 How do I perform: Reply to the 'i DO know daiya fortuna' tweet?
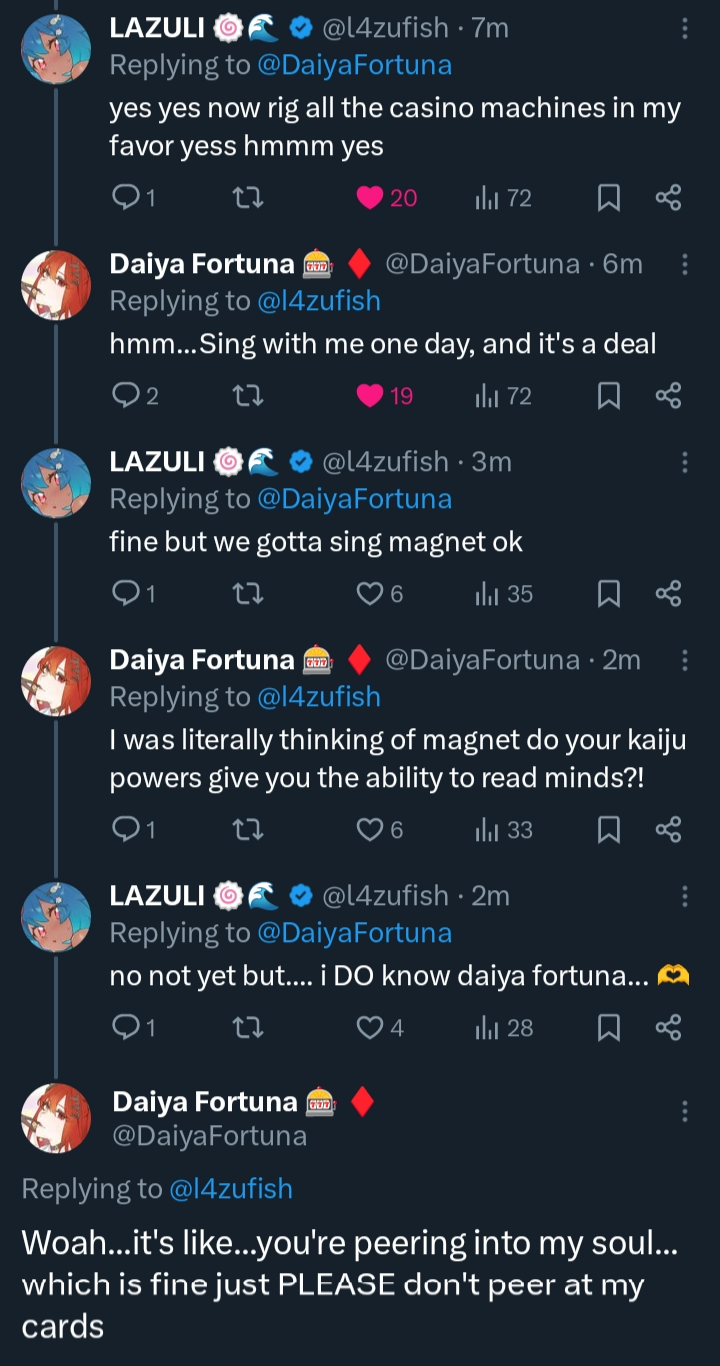pos(126,1027)
